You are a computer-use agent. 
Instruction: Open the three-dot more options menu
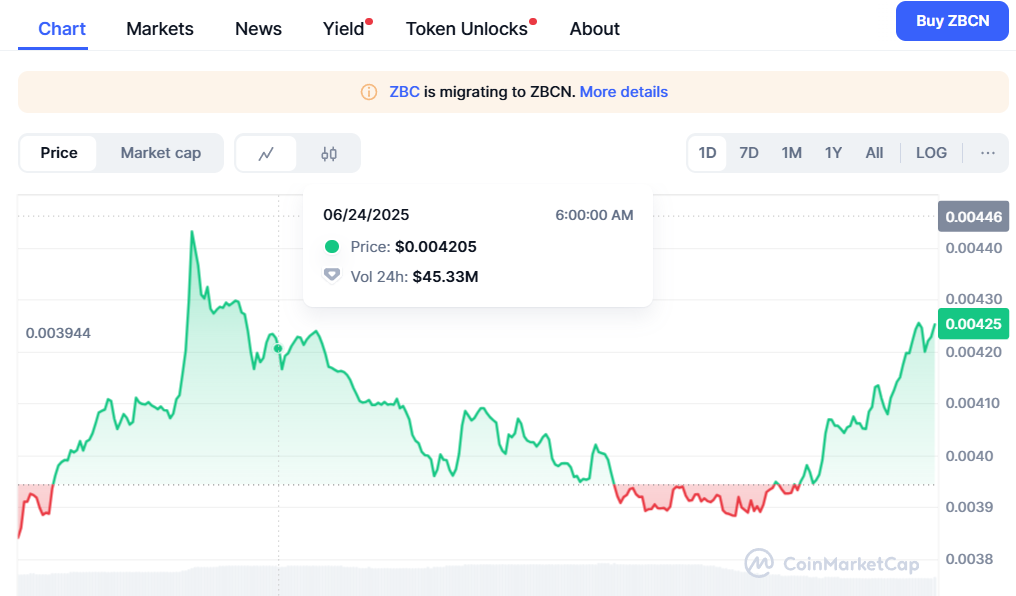(987, 153)
